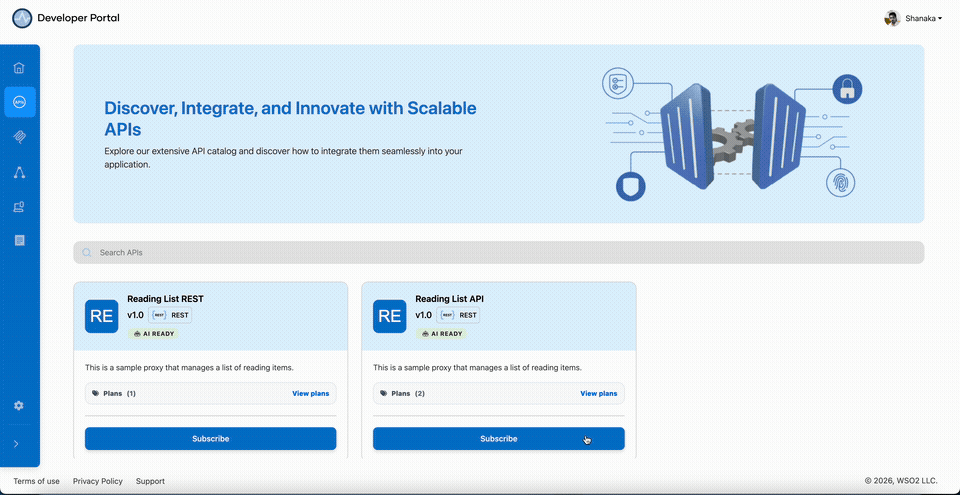Subscribe to Reading List API
960x495 pixels.
pos(499,439)
